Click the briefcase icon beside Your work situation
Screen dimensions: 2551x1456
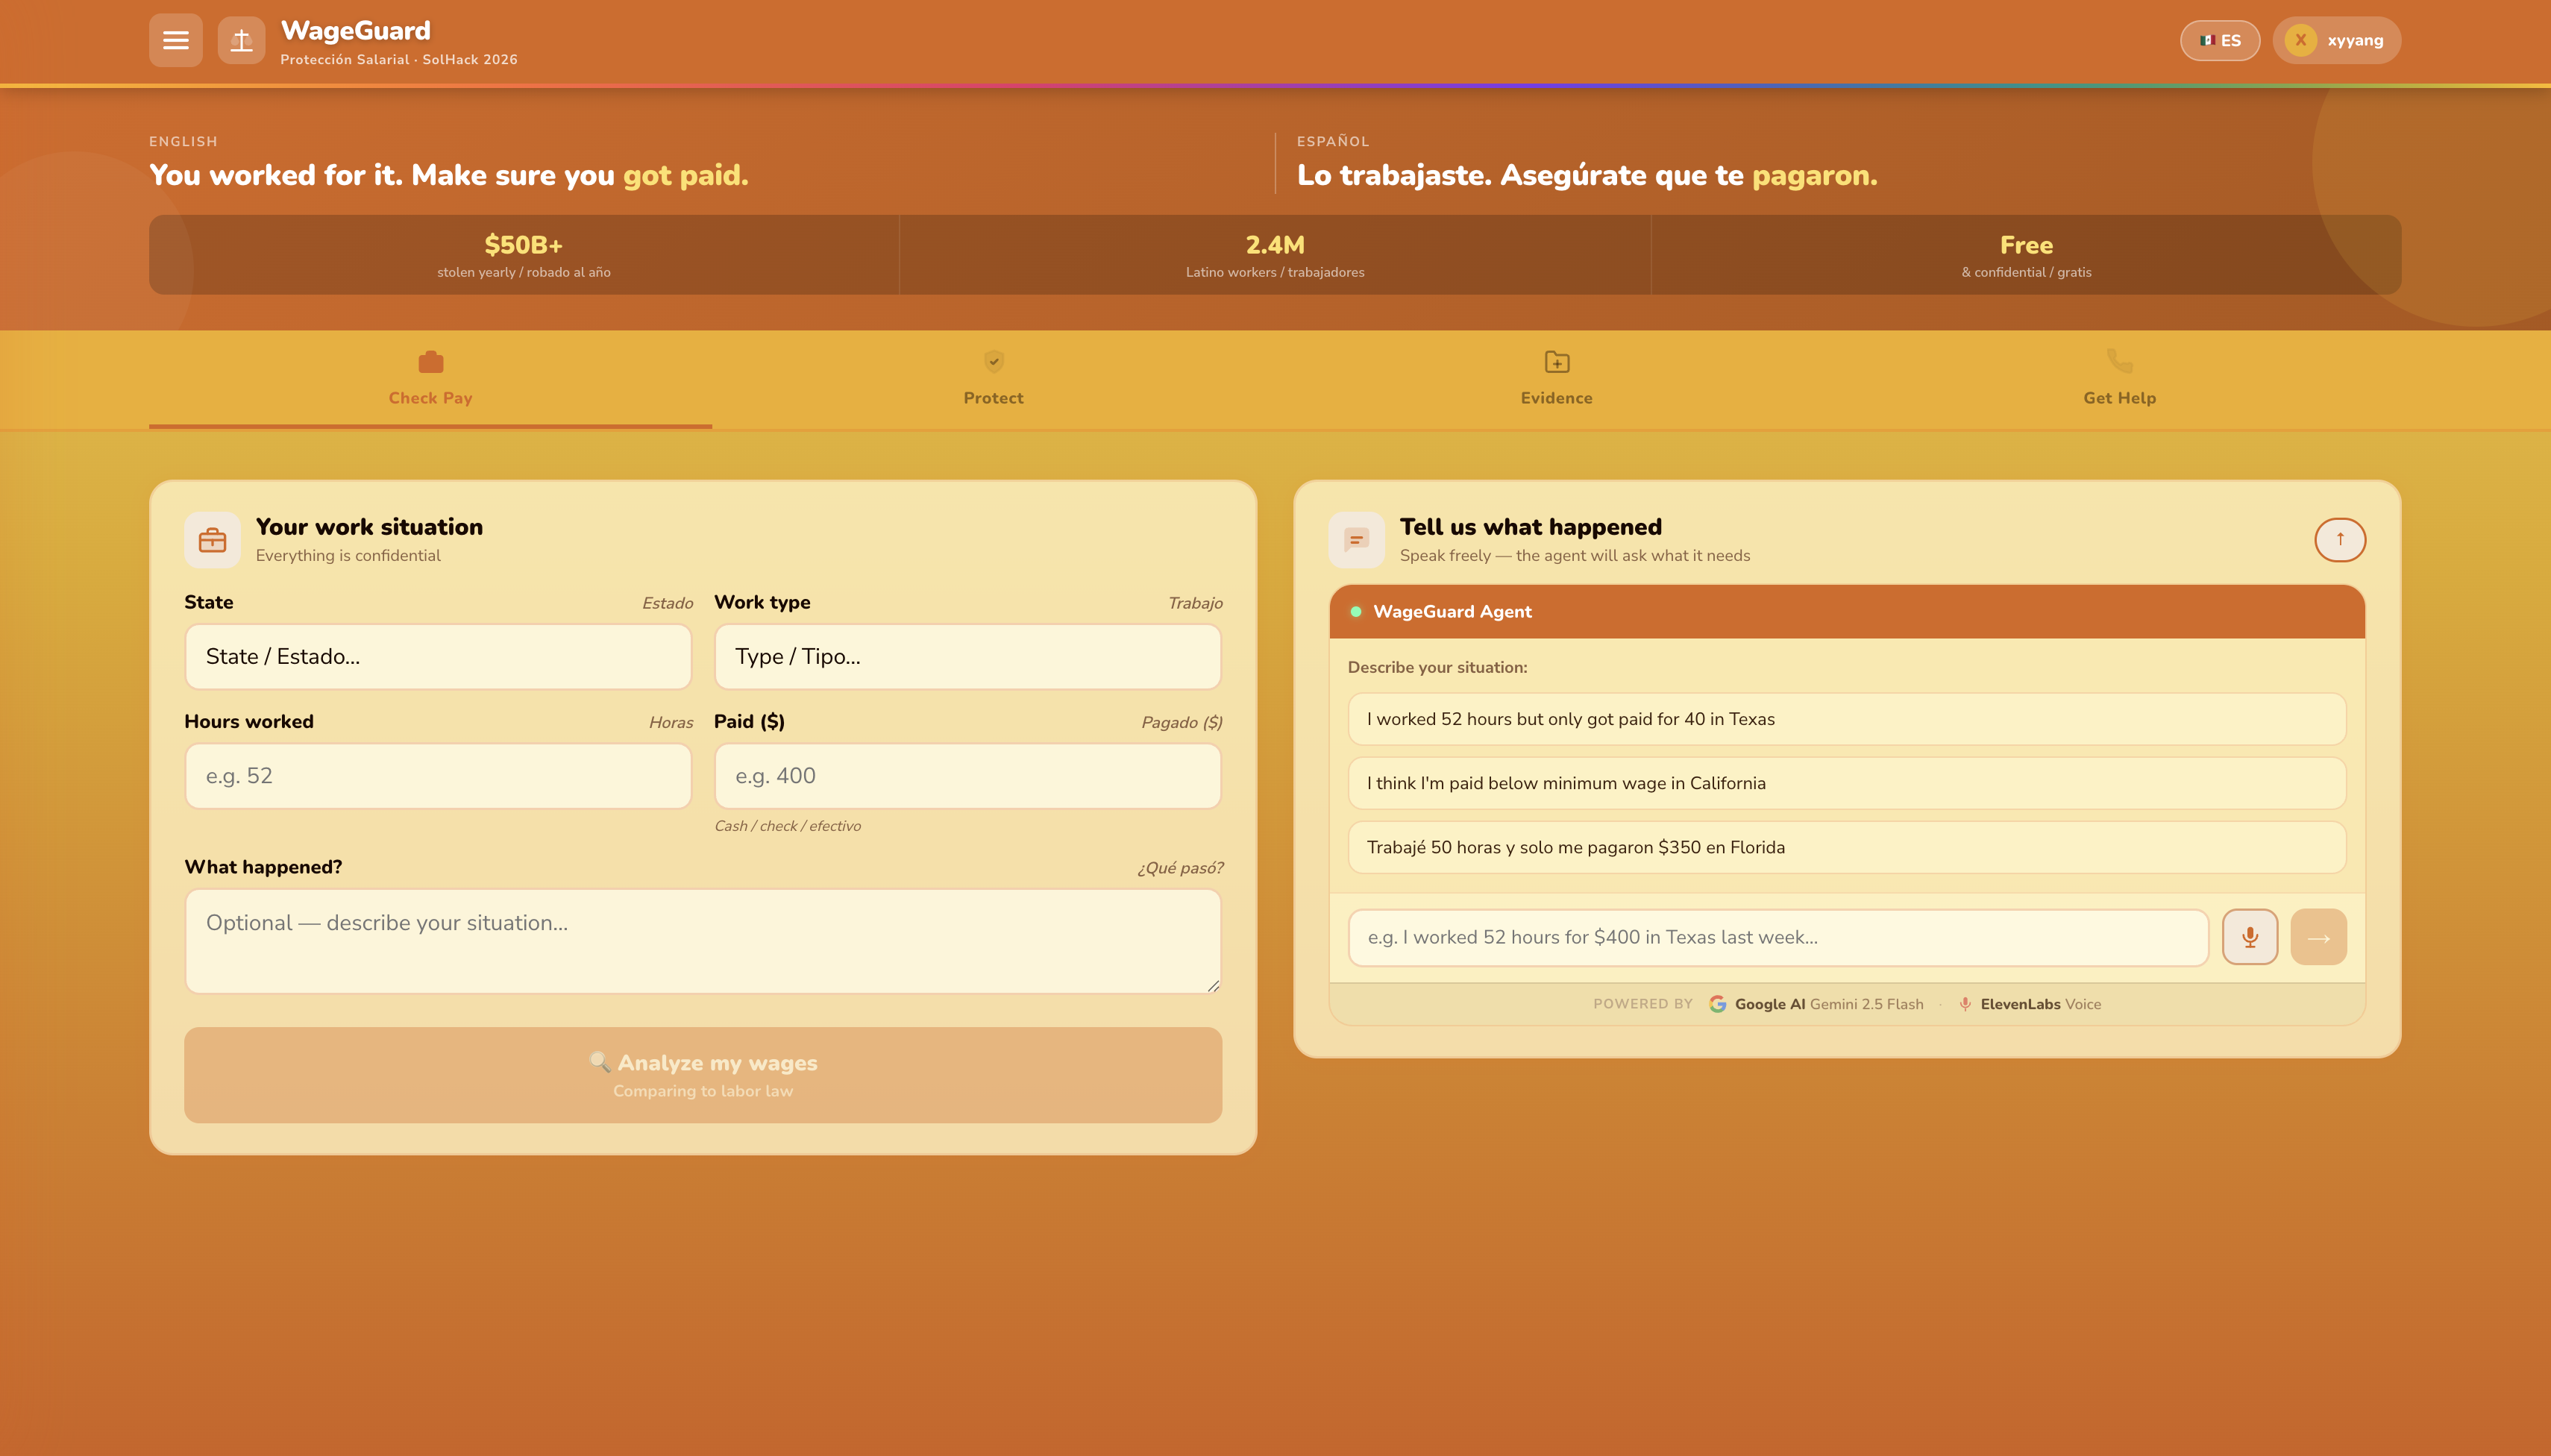(212, 540)
